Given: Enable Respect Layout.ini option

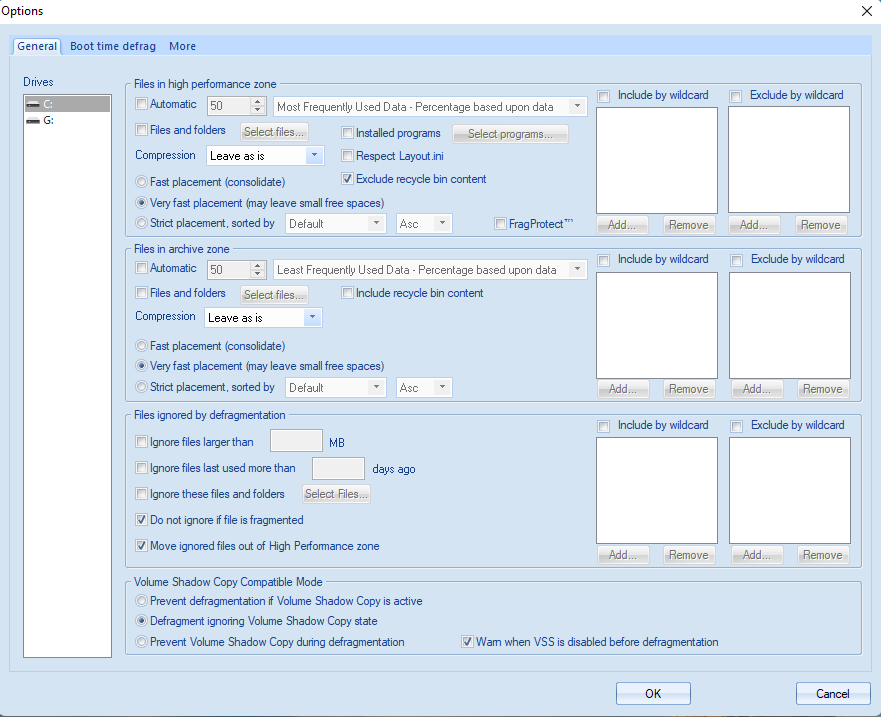Looking at the screenshot, I should point(348,156).
